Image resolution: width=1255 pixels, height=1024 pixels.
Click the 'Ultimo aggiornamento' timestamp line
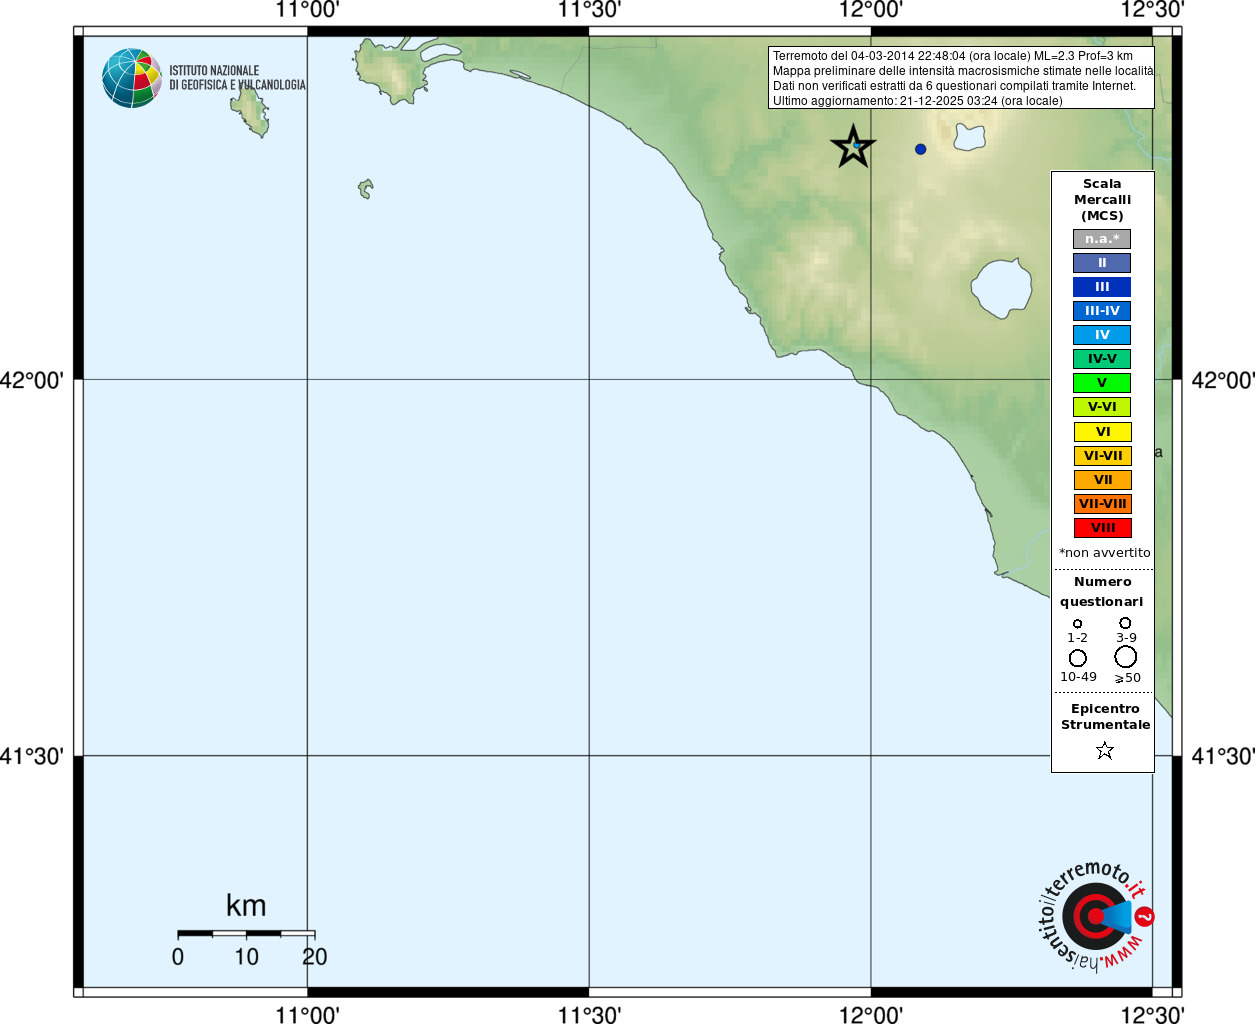point(917,101)
